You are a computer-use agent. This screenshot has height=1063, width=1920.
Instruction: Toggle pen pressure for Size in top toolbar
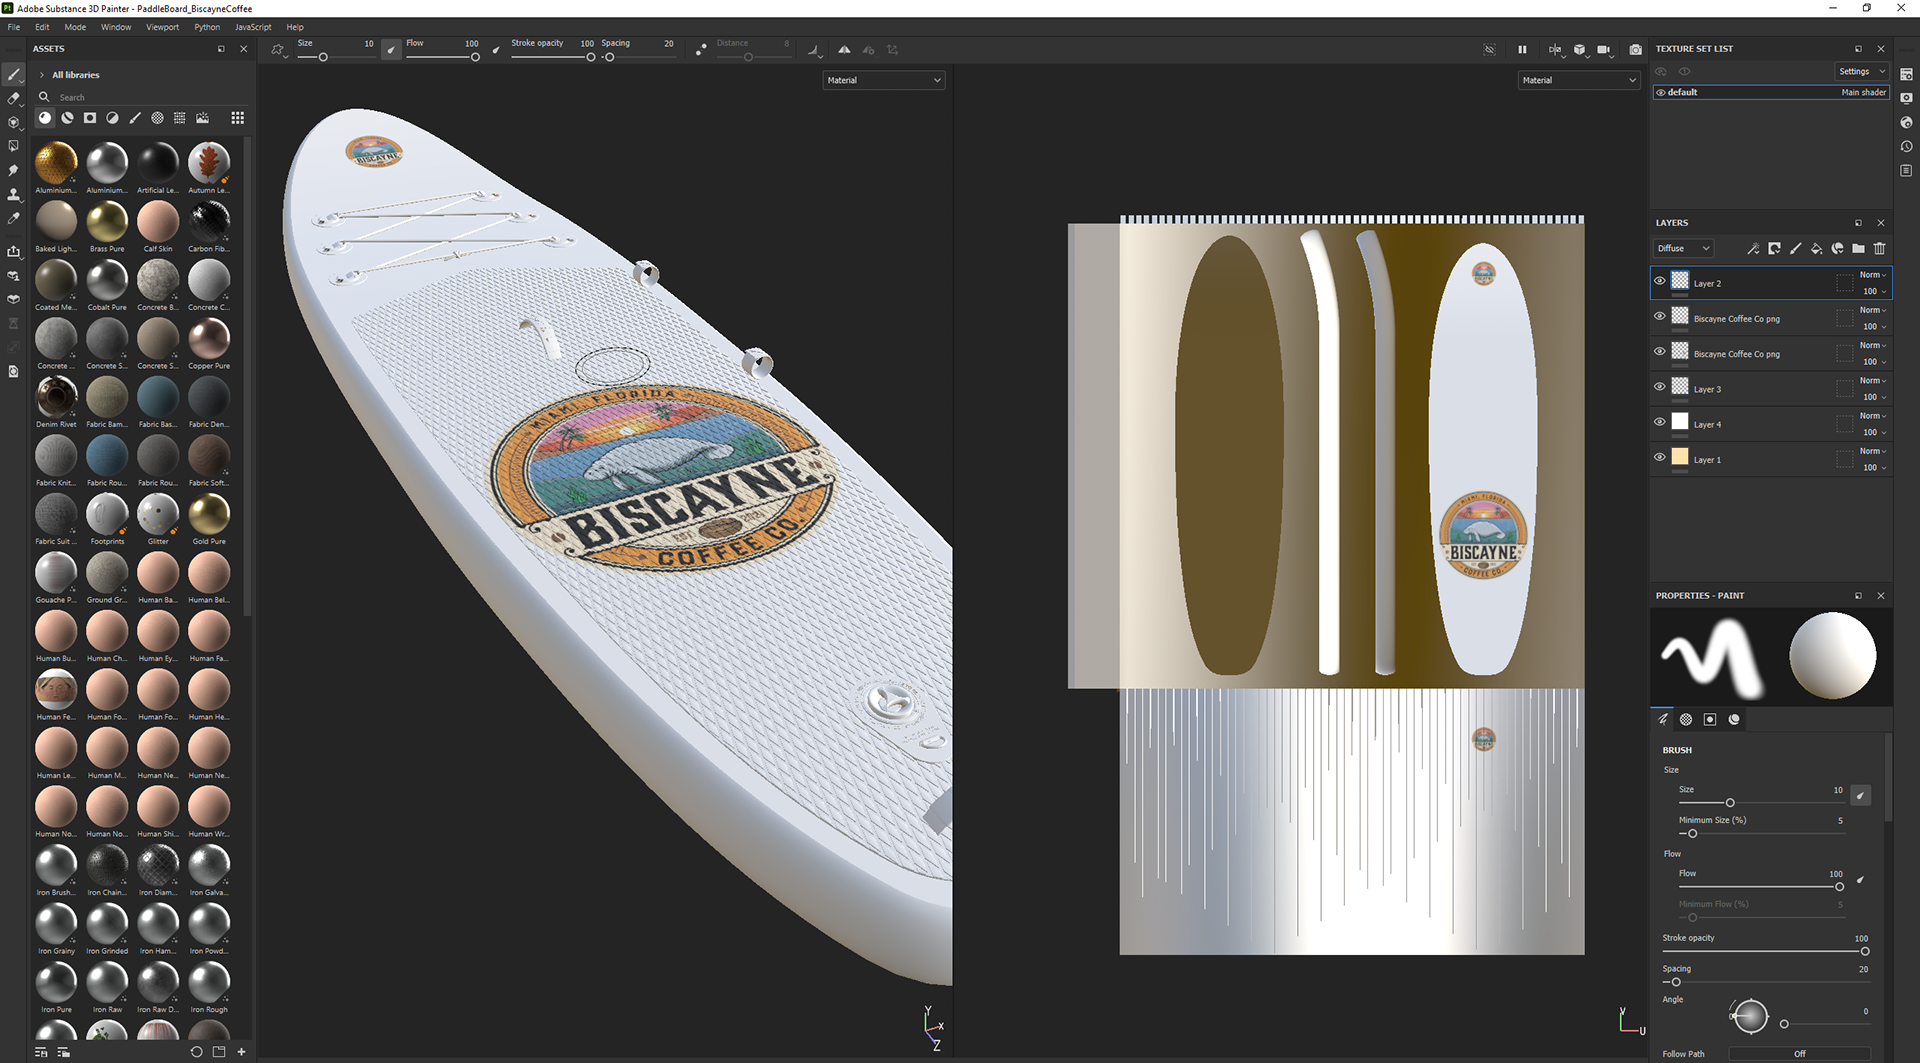[x=391, y=49]
